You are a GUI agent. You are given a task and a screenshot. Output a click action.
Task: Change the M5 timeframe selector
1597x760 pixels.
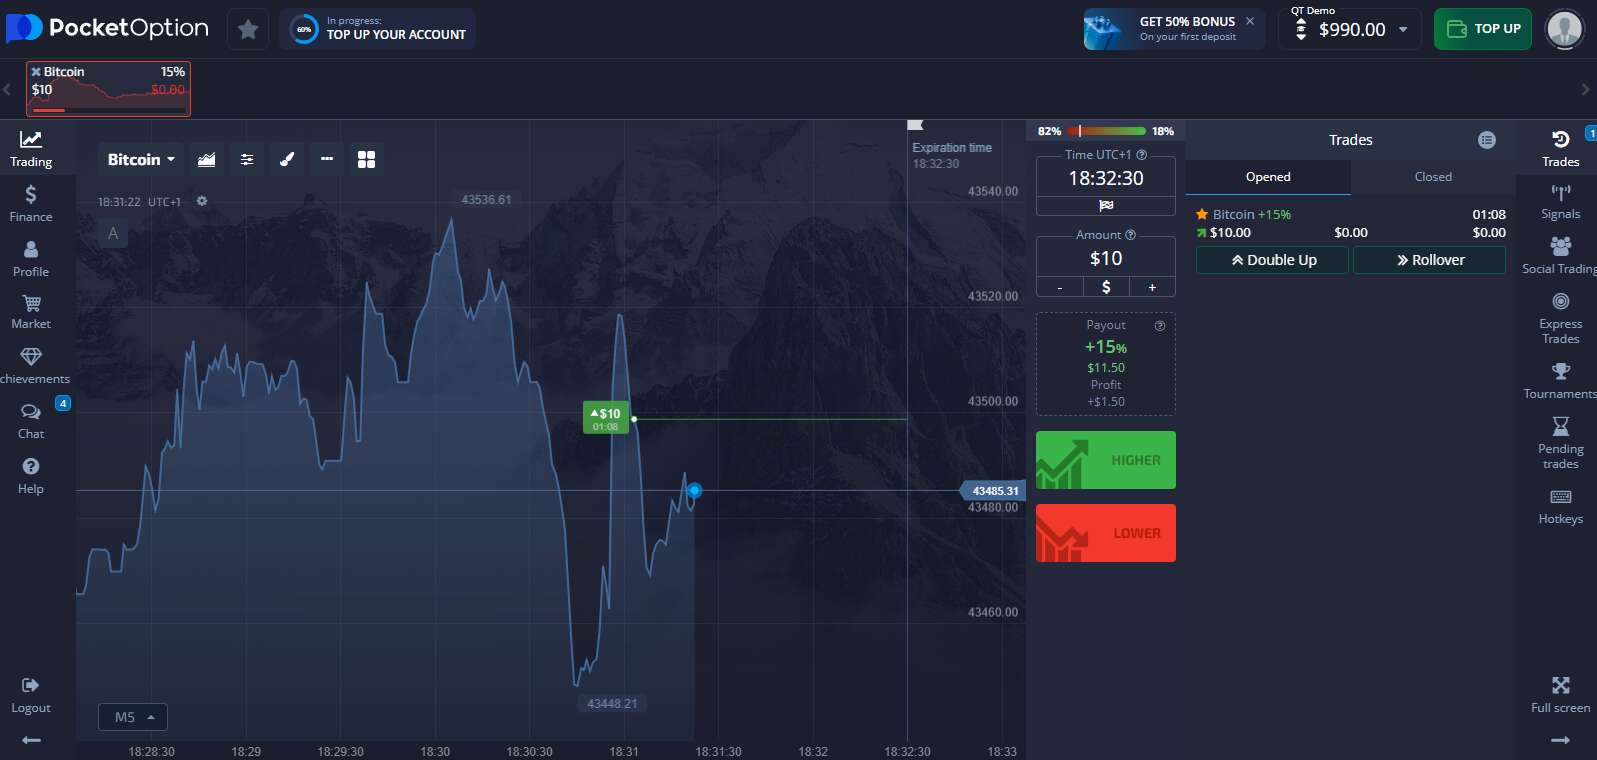pyautogui.click(x=133, y=717)
